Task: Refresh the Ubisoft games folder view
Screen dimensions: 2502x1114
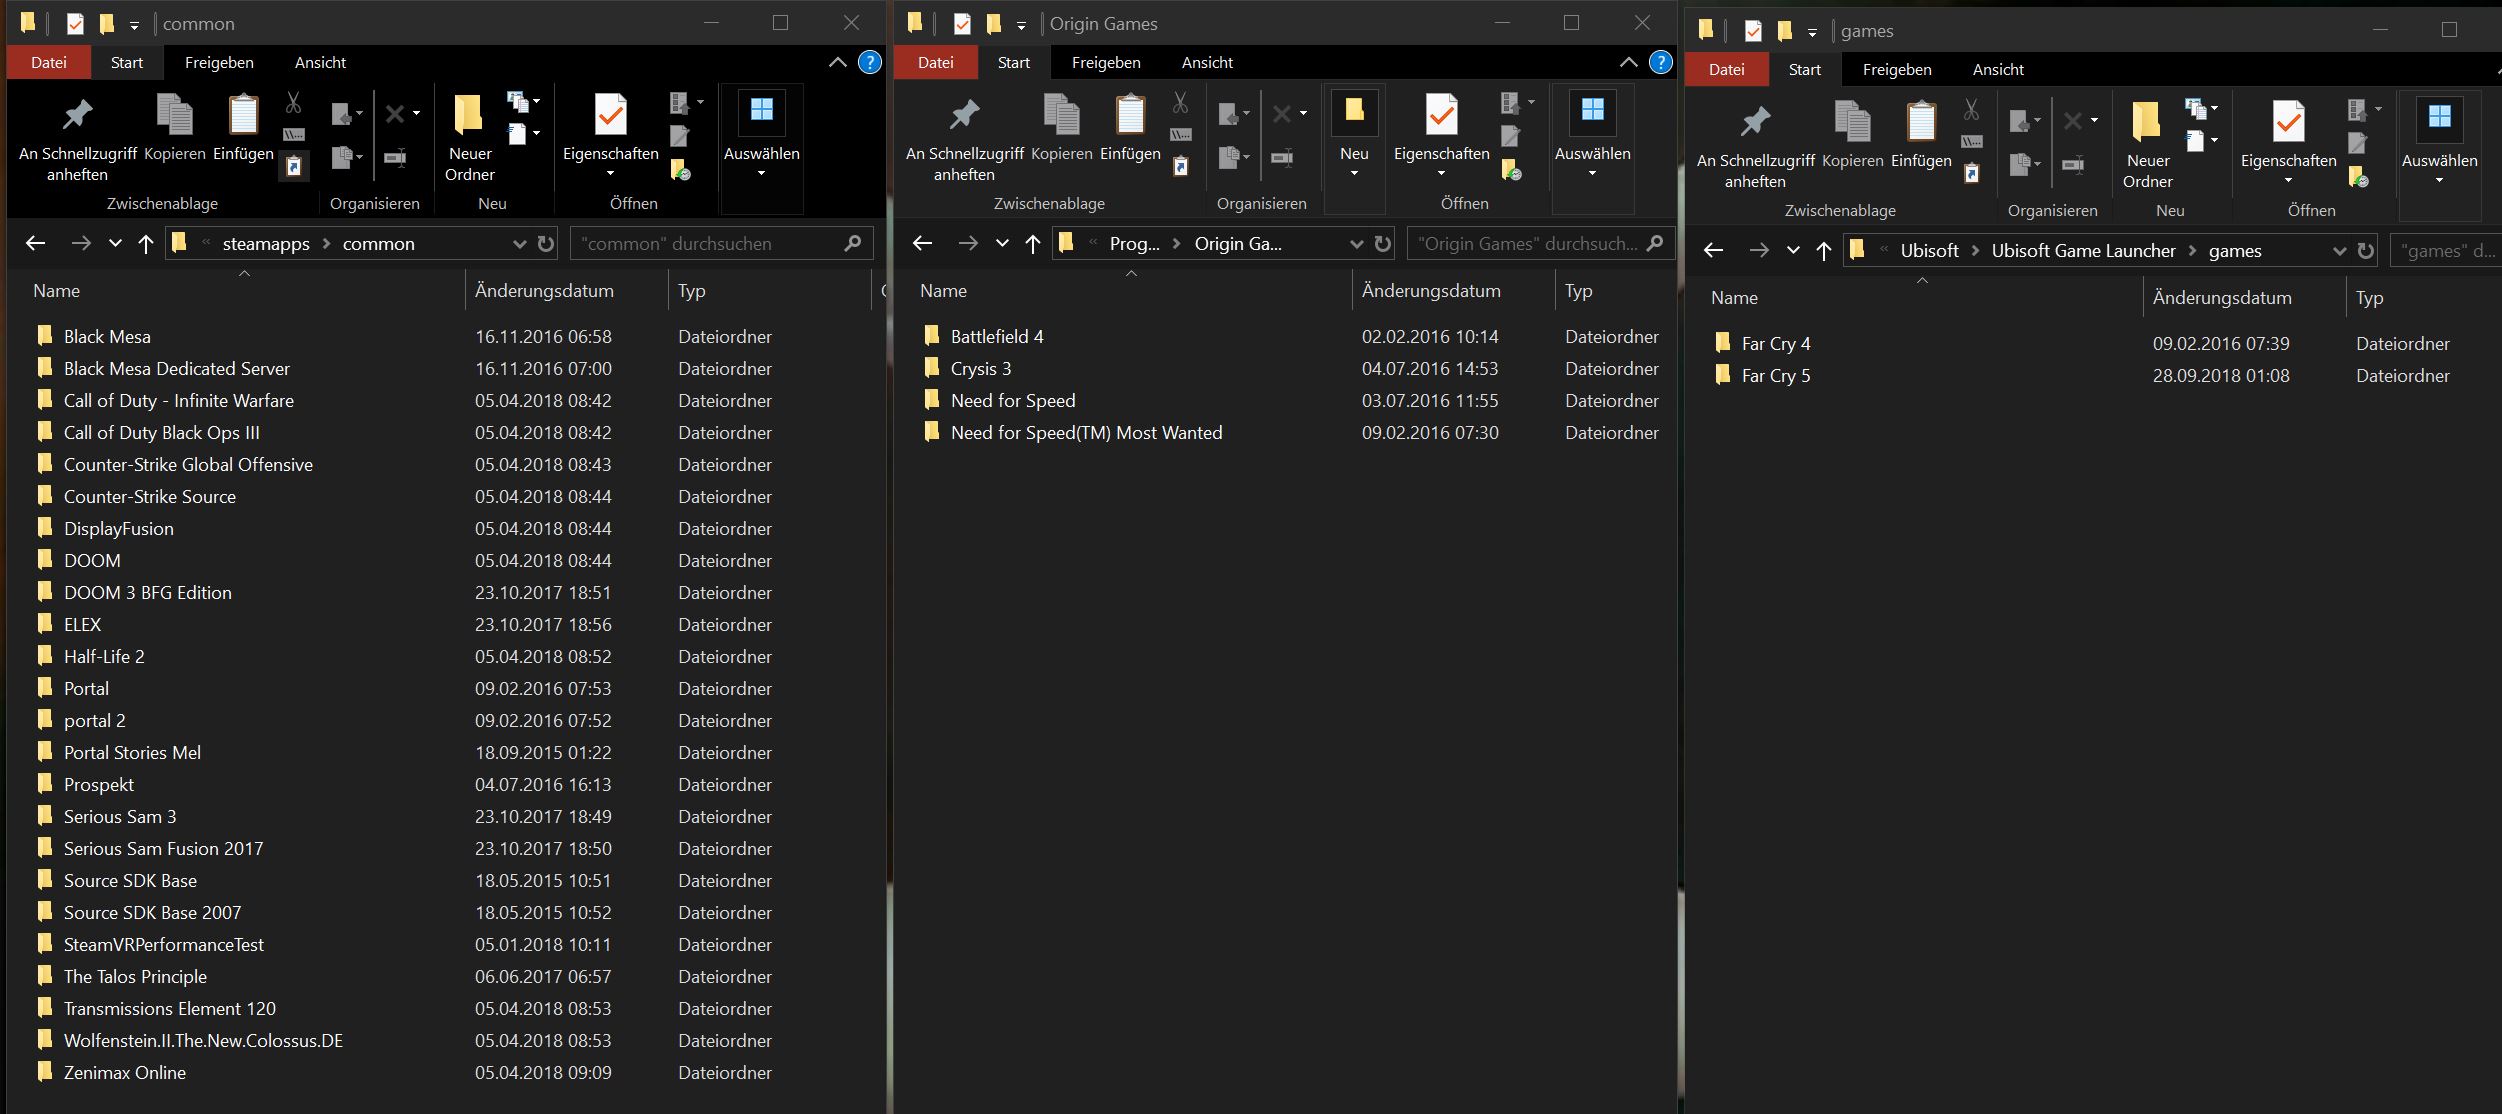Action: click(x=2365, y=251)
